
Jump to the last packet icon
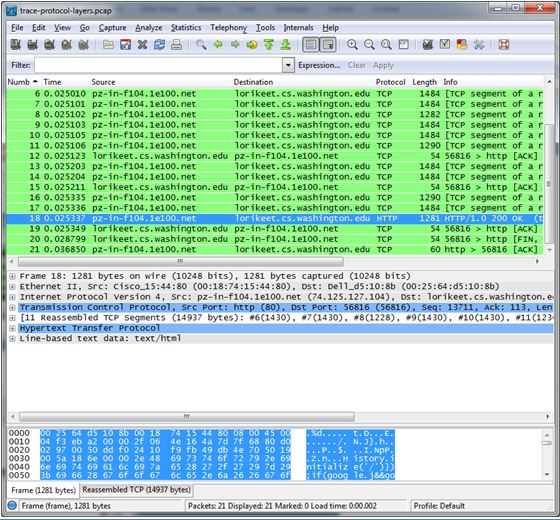click(285, 45)
